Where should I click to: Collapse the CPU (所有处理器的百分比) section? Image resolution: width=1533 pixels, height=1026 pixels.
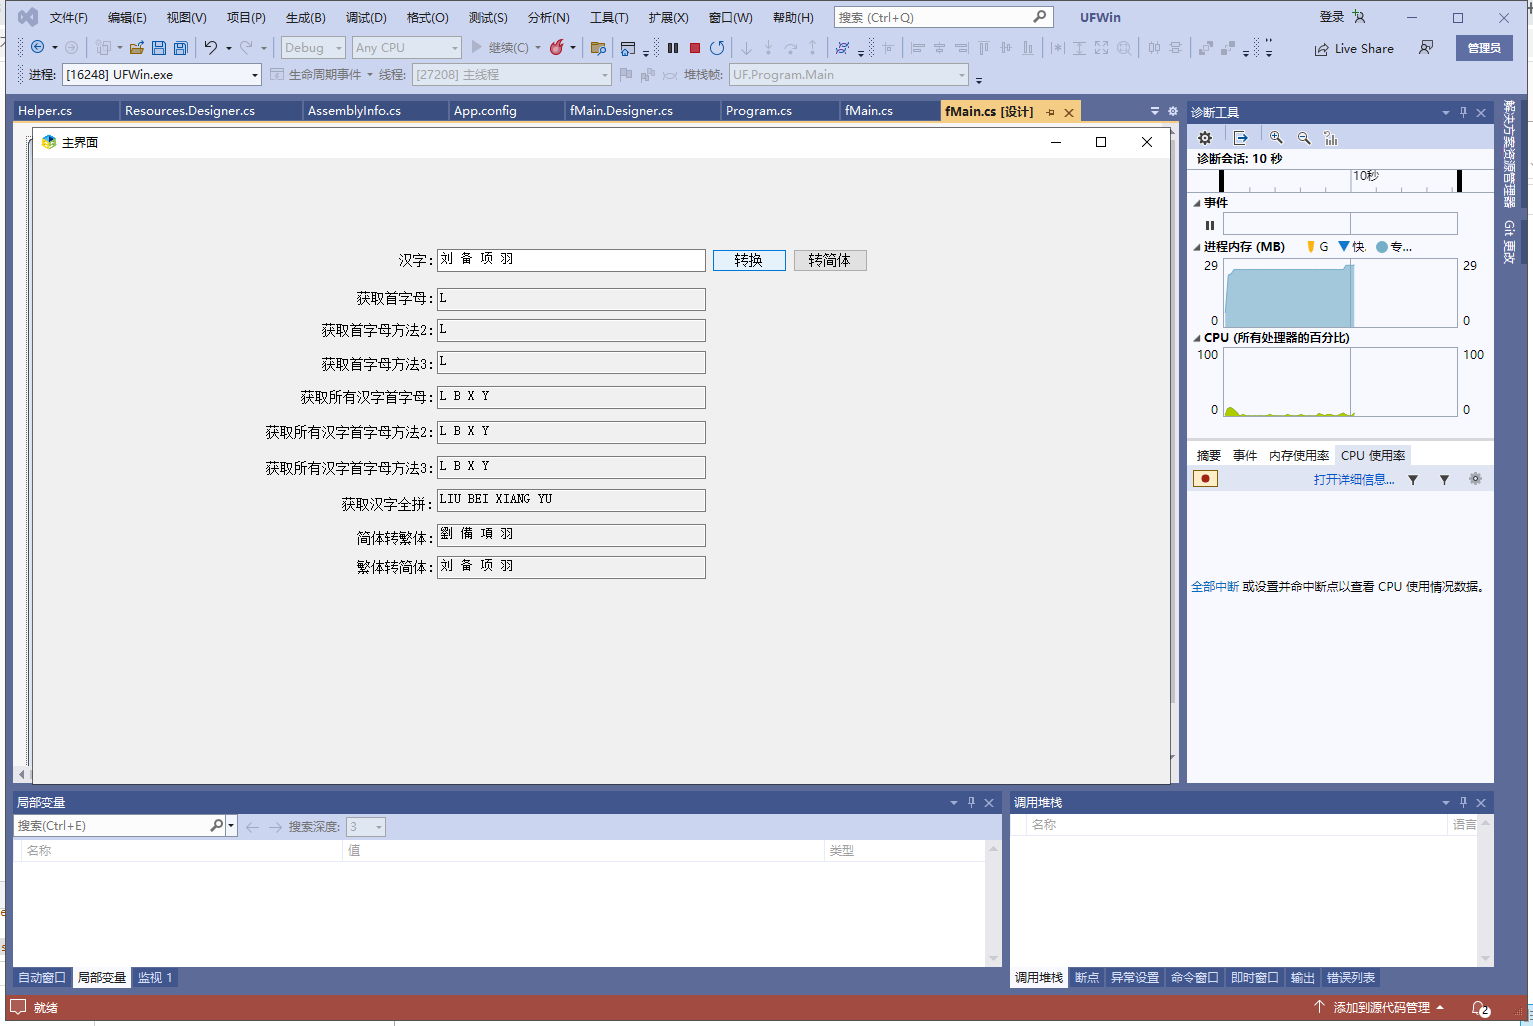point(1197,338)
